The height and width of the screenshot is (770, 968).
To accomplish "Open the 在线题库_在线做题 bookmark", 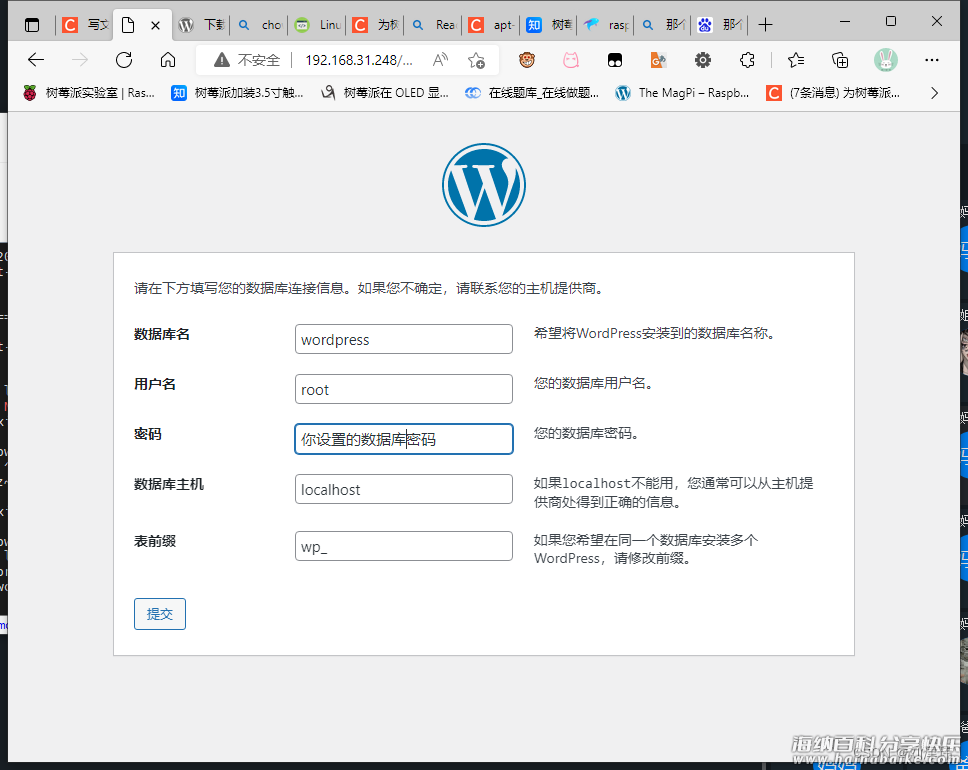I will 532,93.
